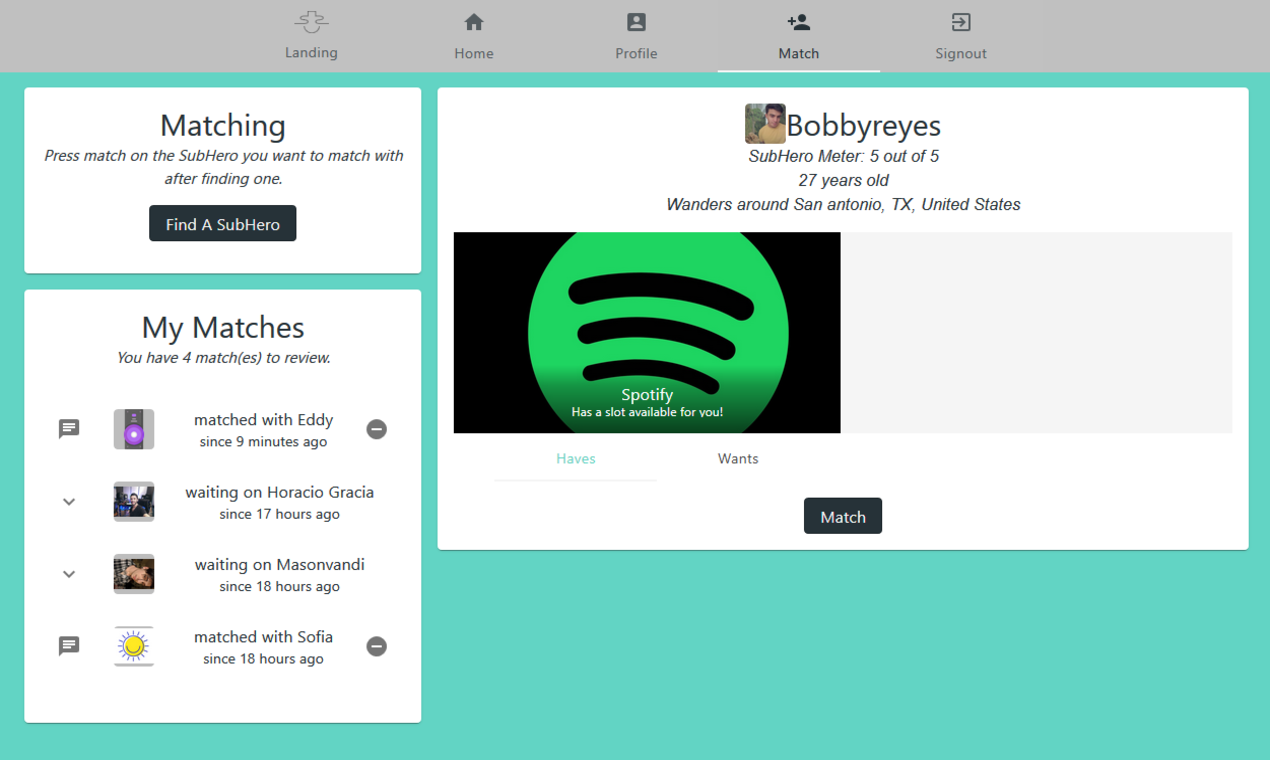This screenshot has height=760, width=1270.
Task: Click the Signout tab label
Action: (961, 54)
